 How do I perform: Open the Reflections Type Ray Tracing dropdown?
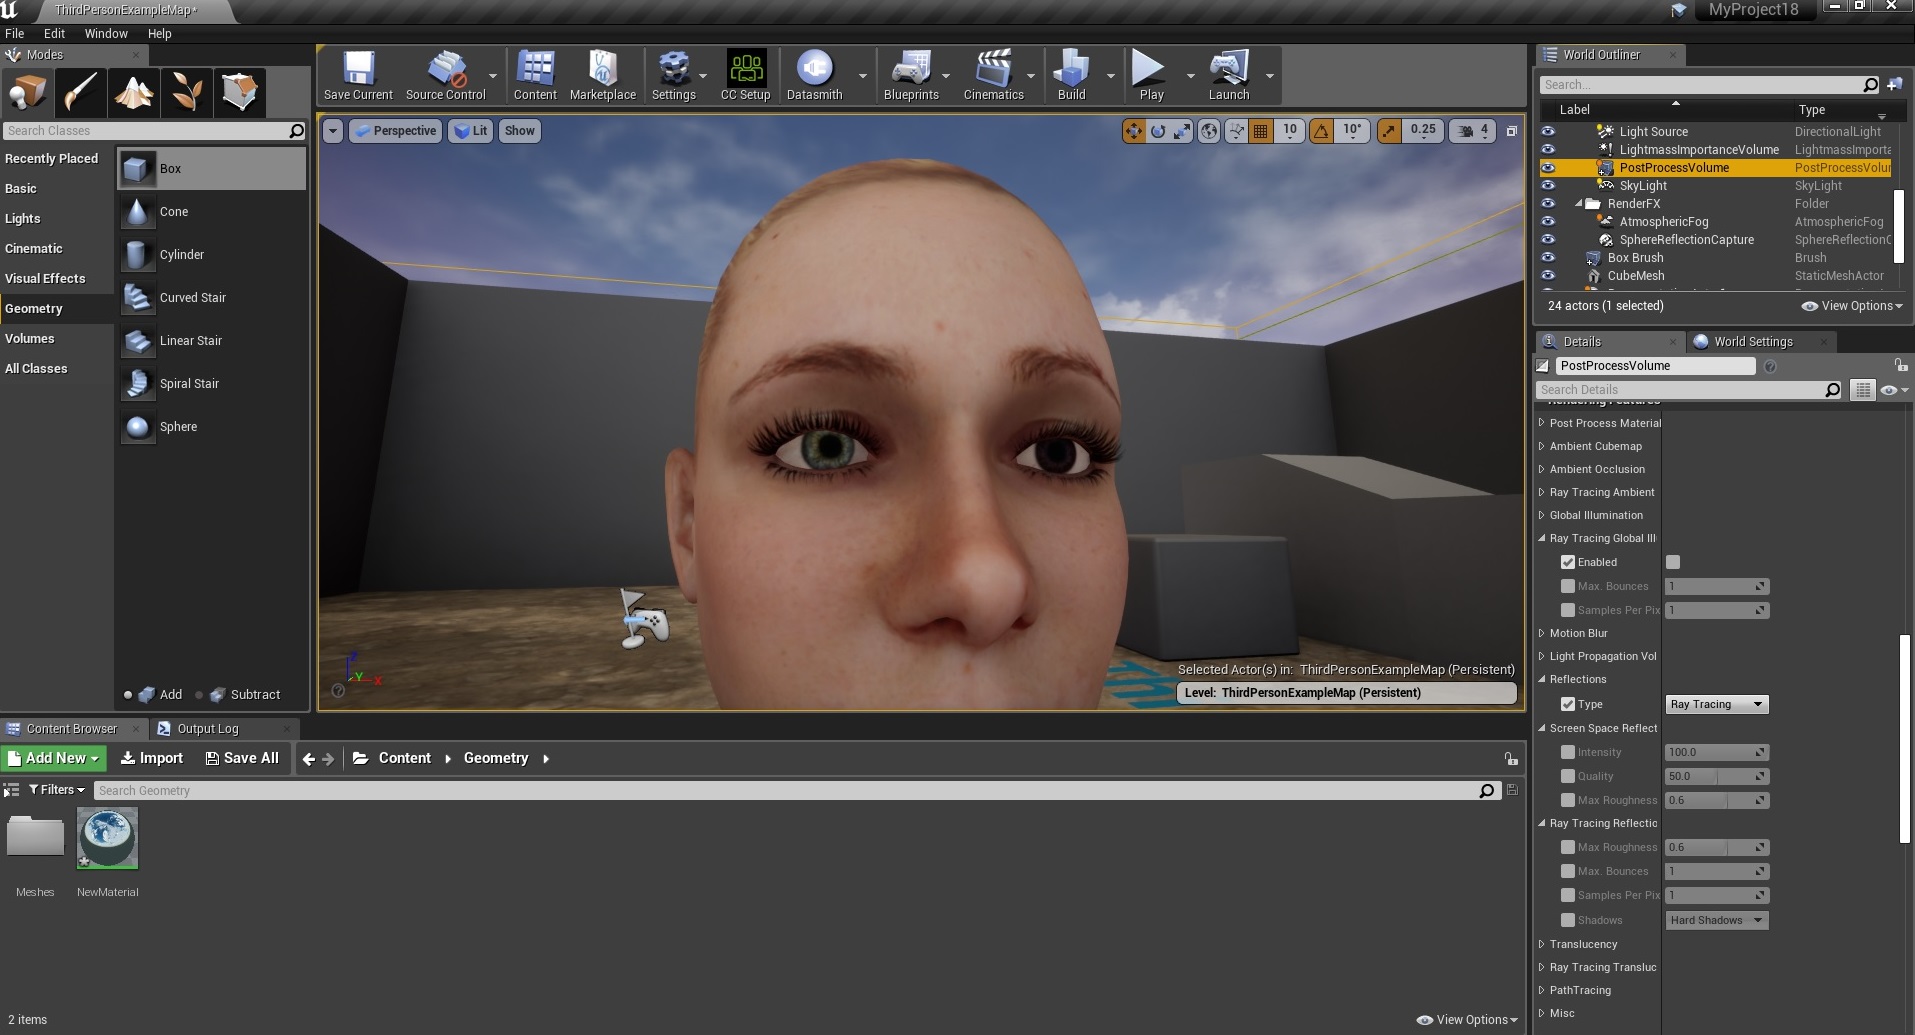1716,704
